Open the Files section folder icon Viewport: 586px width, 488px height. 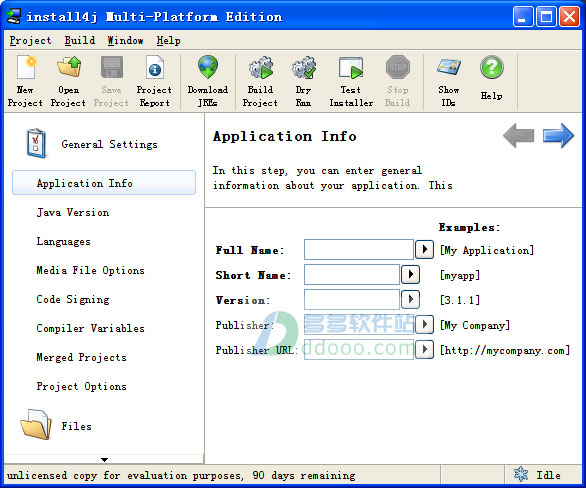36,424
